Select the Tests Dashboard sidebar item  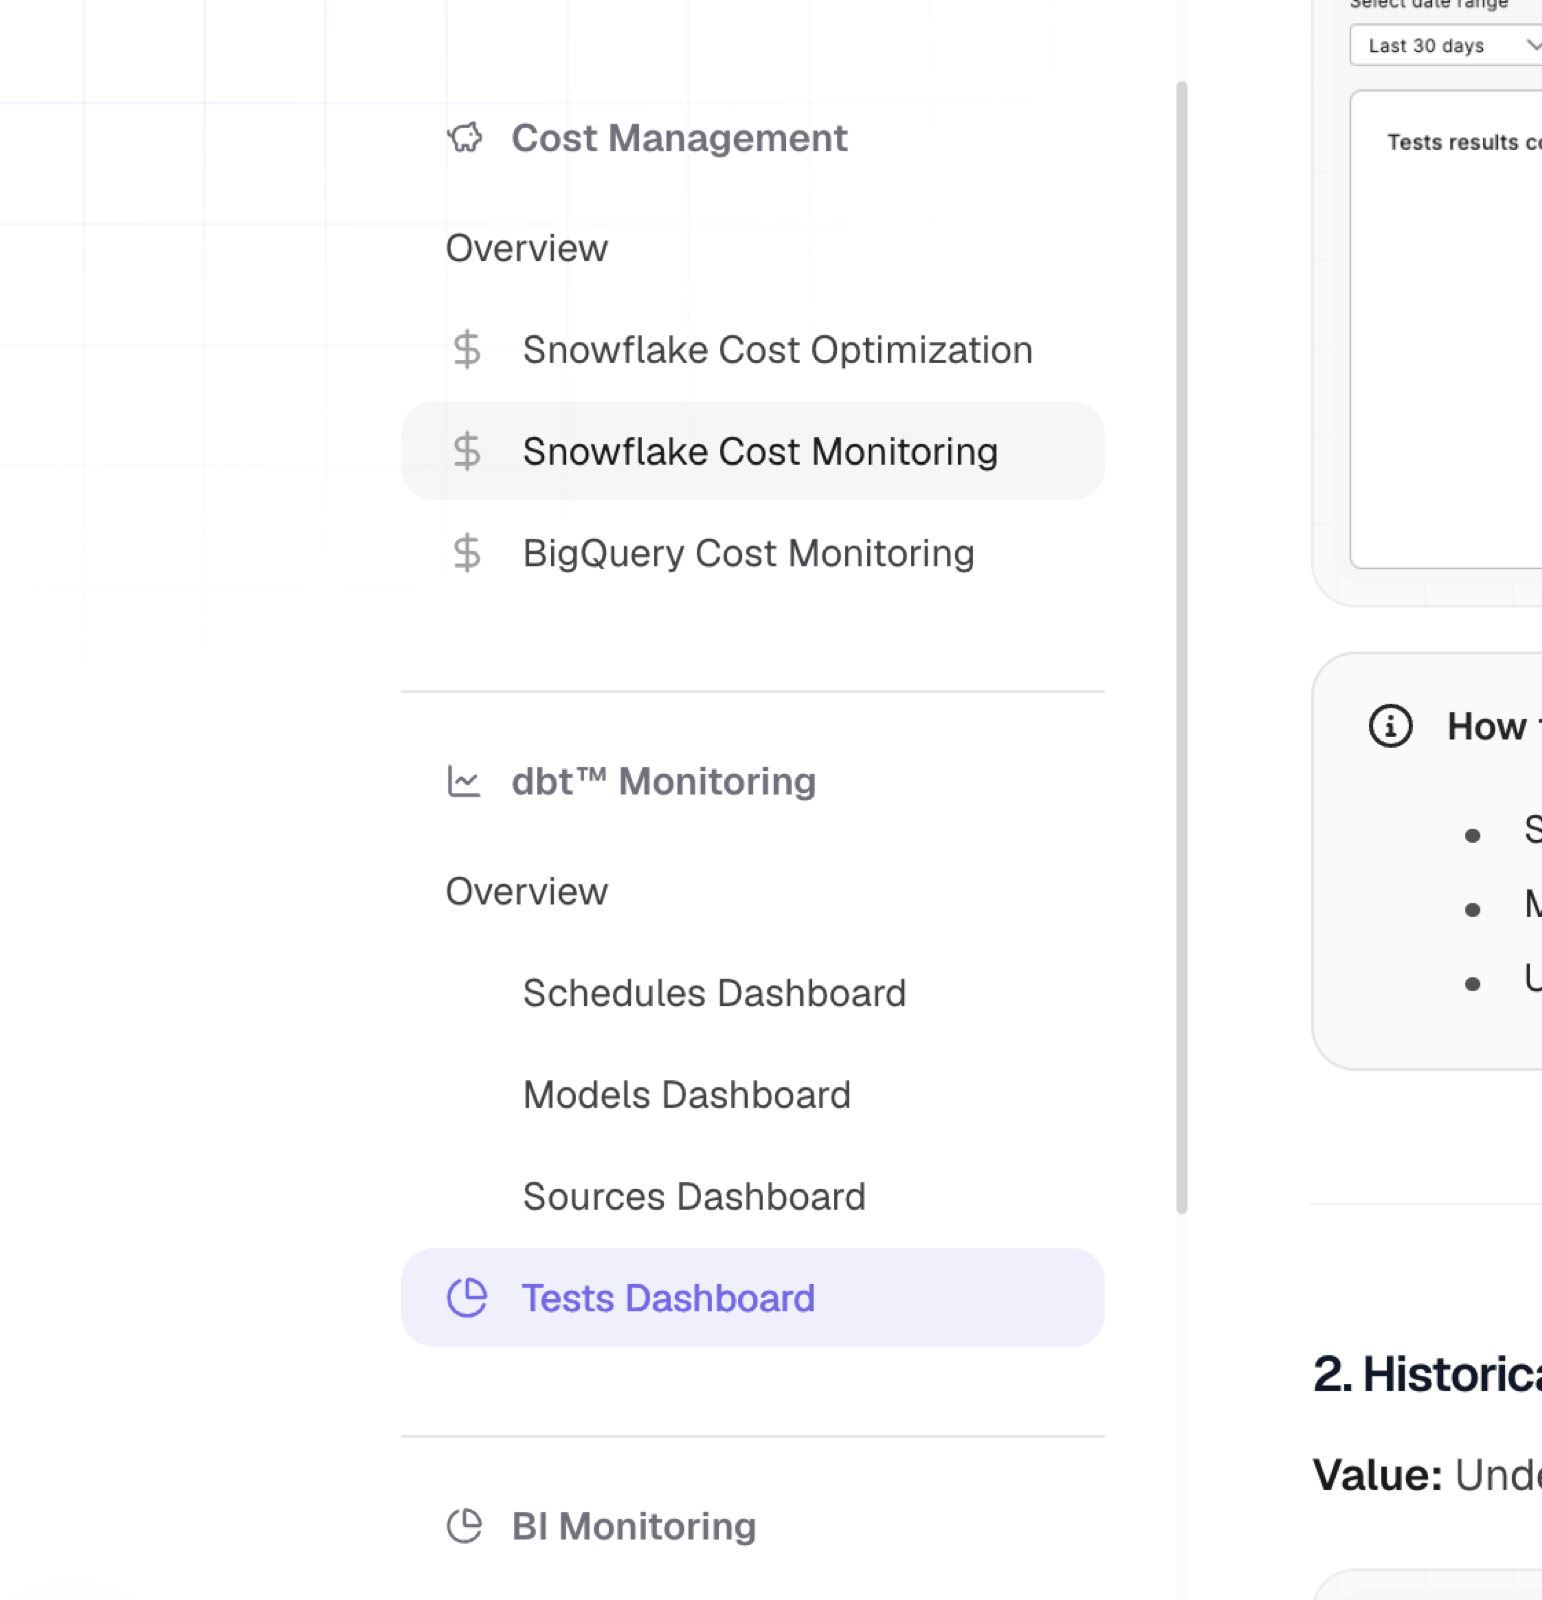click(753, 1298)
